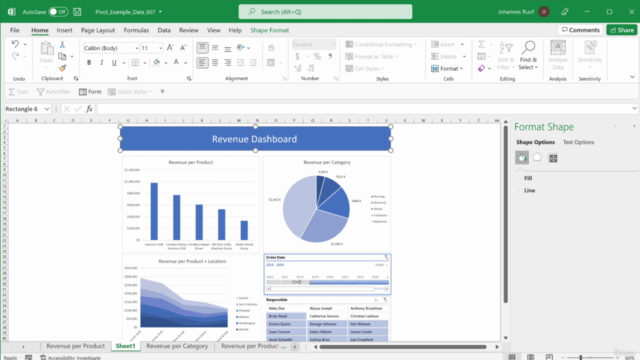Open the file name dropdown in the title bar

pyautogui.click(x=160, y=12)
